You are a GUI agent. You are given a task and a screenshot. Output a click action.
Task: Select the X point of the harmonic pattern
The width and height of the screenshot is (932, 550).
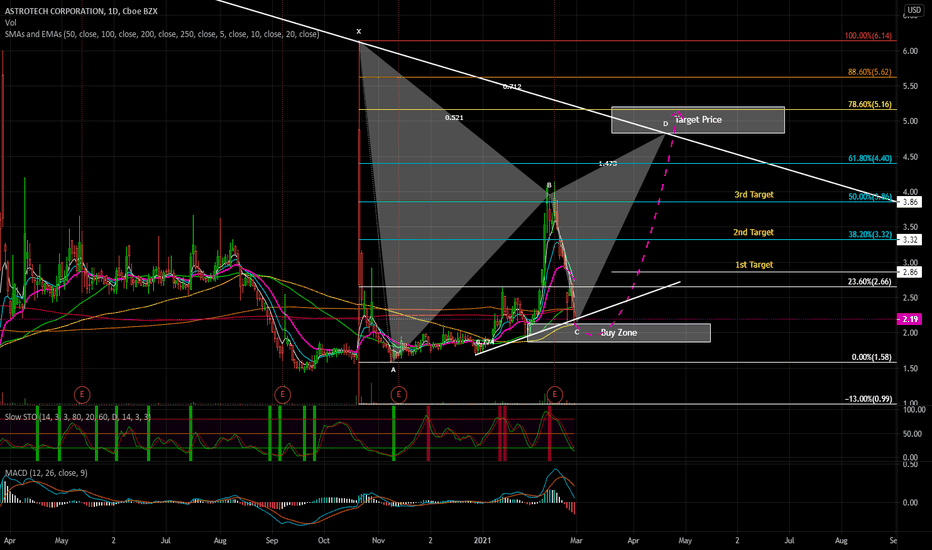pos(358,32)
